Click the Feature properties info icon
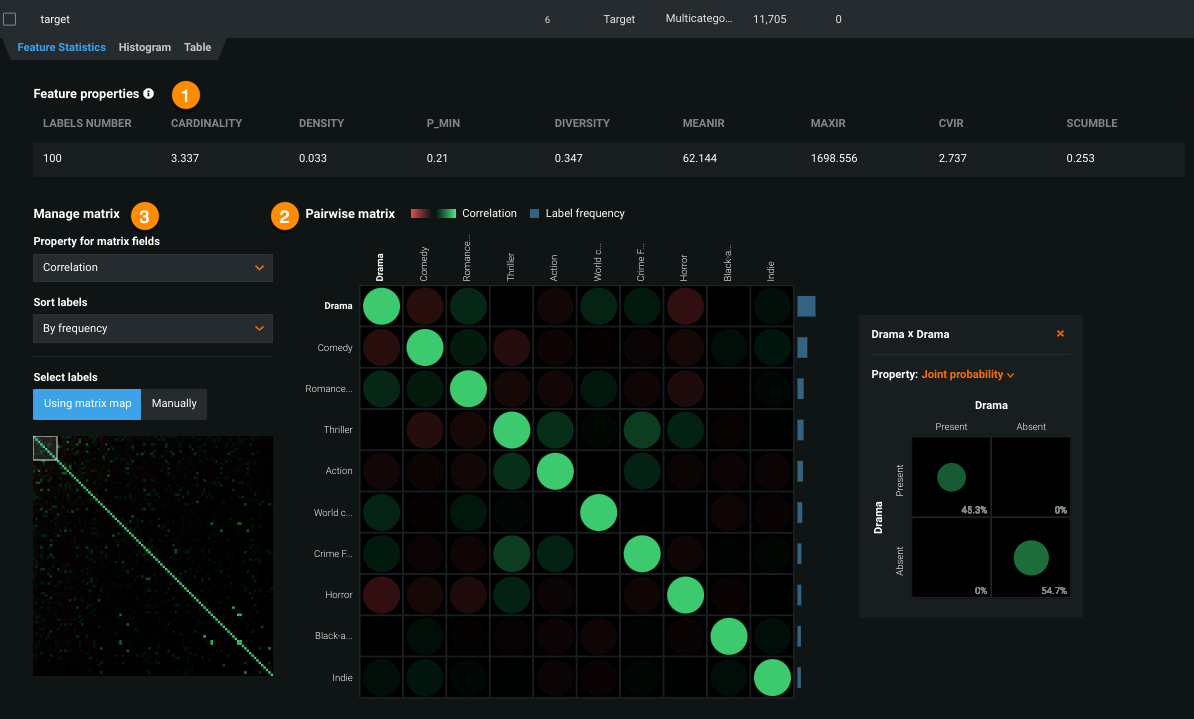The image size is (1194, 719). (148, 94)
